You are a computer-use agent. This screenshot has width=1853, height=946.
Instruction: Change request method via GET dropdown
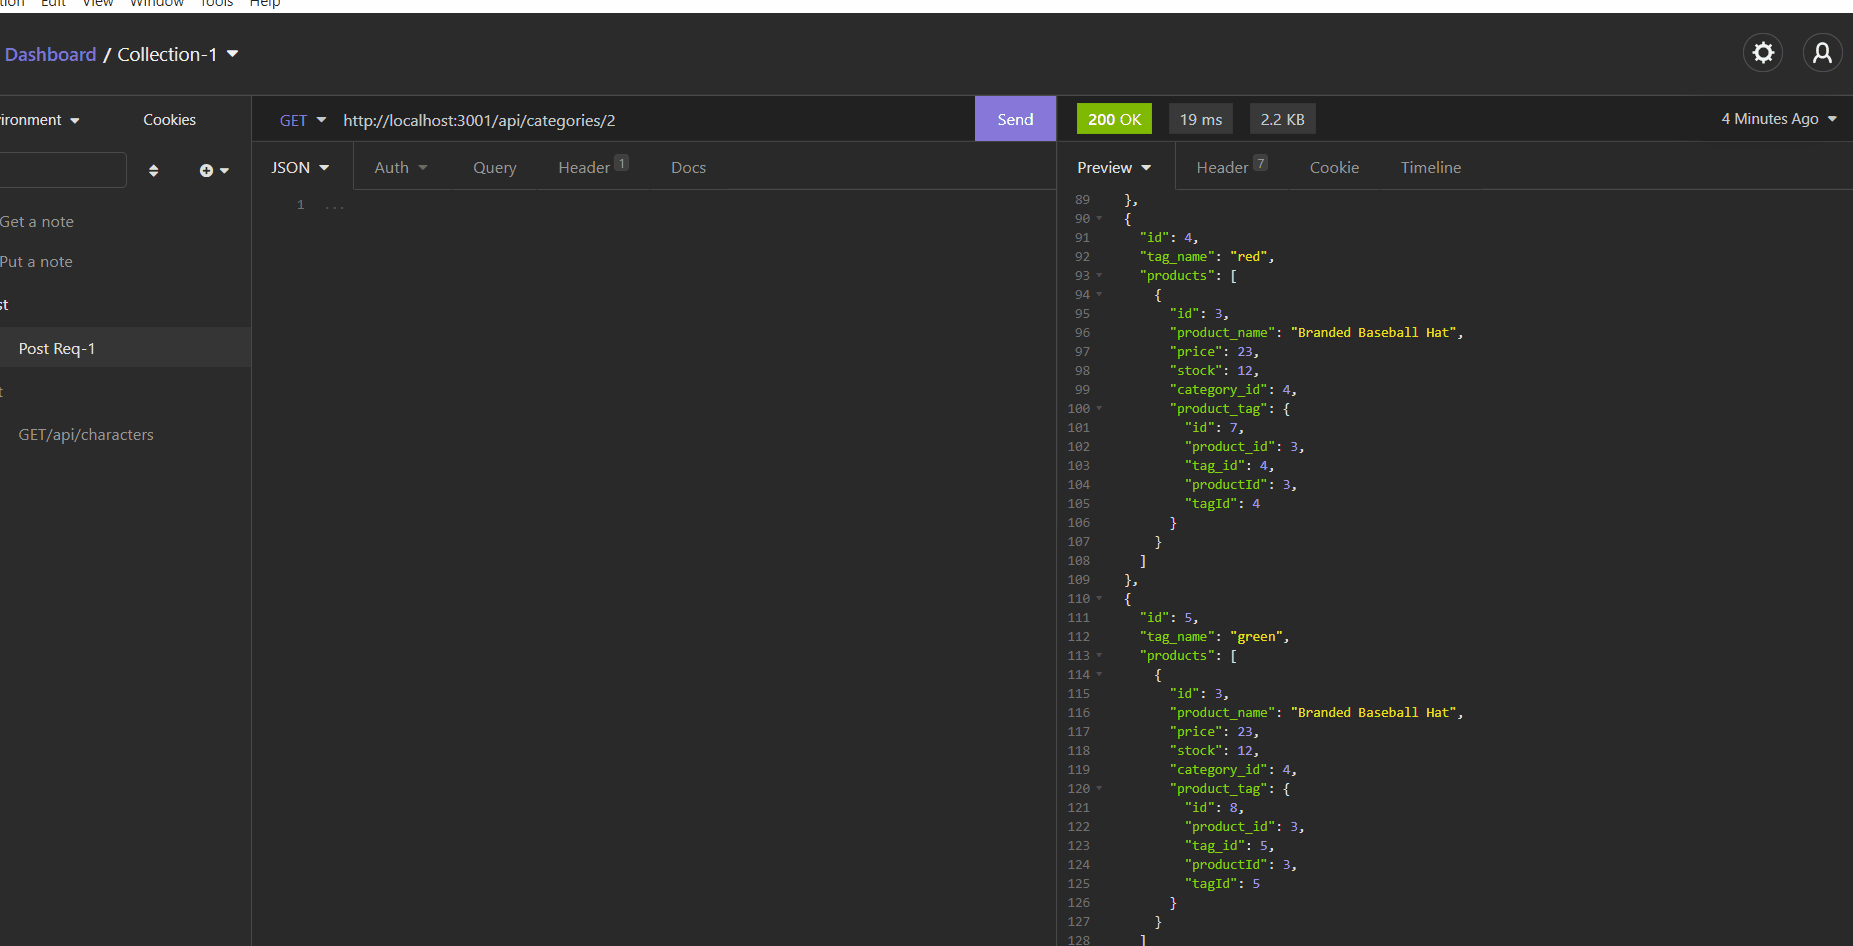coord(302,119)
